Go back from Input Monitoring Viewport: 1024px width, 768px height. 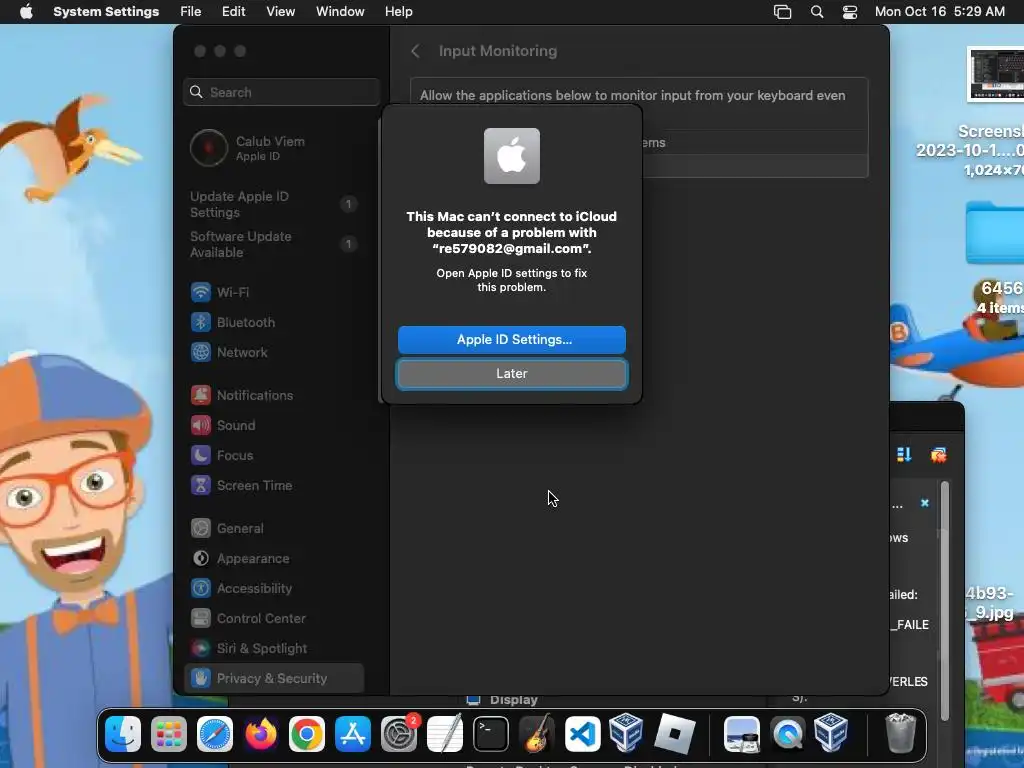point(415,51)
